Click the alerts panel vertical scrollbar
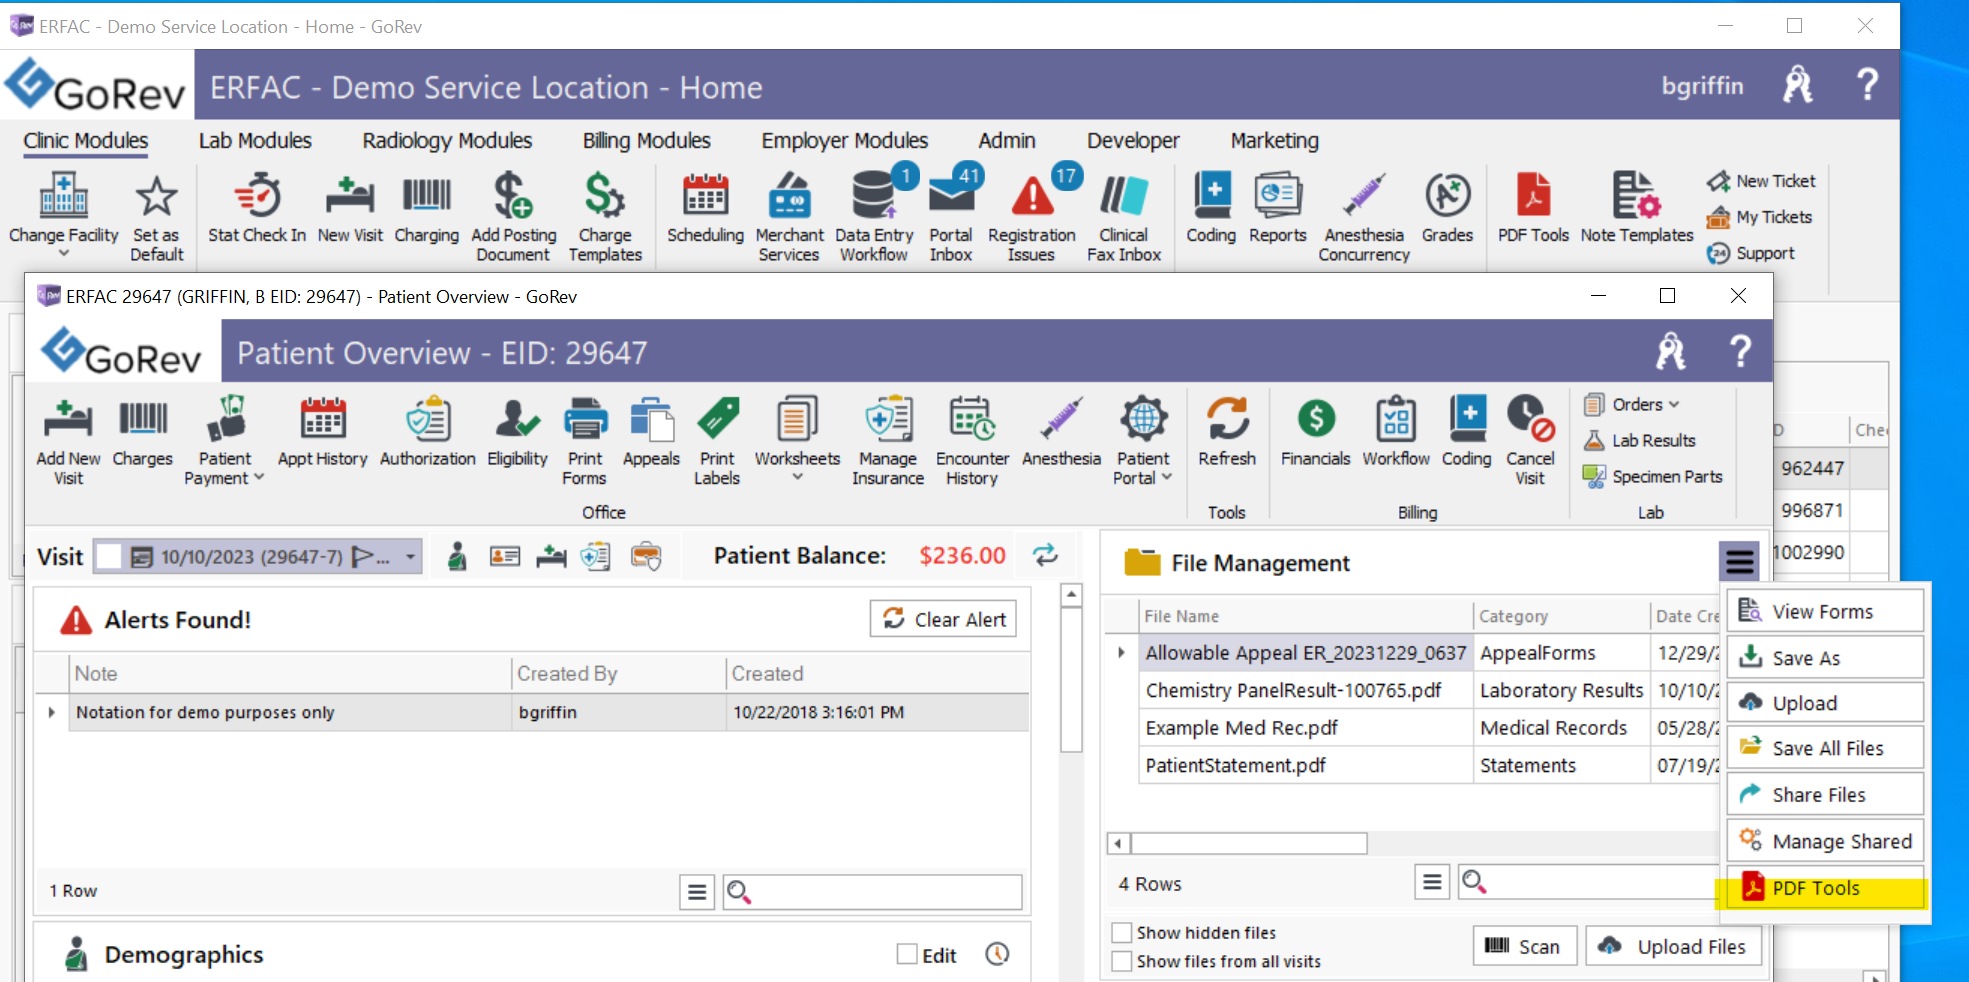This screenshot has height=982, width=1969. (1071, 680)
